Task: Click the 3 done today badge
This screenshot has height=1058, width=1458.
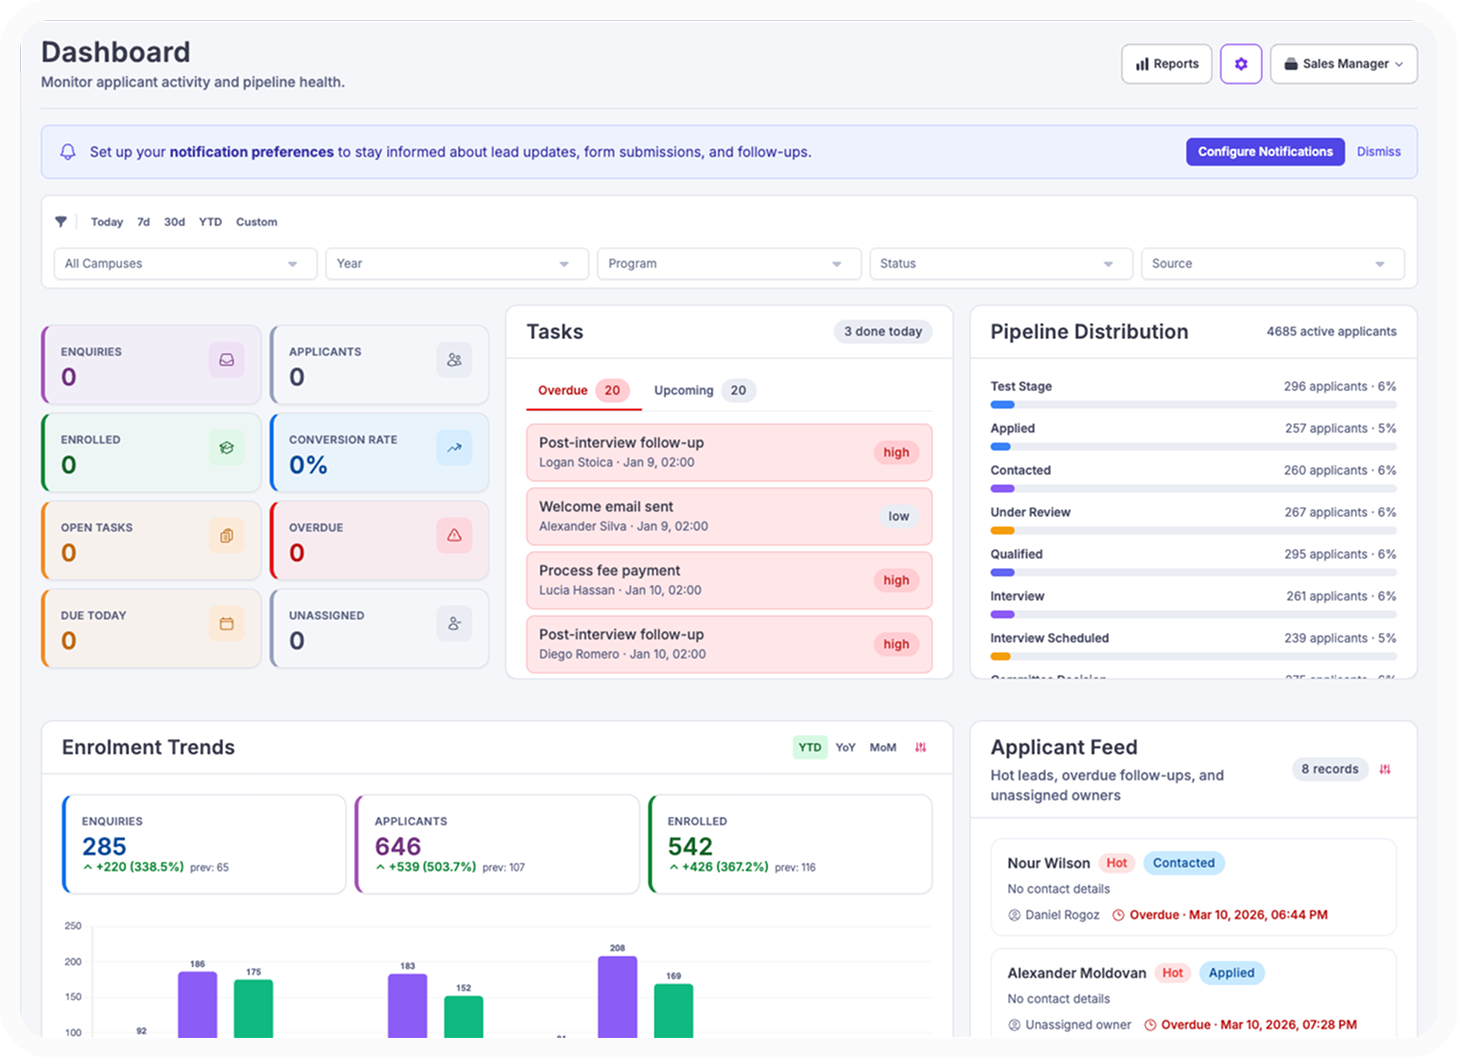Action: (x=882, y=332)
